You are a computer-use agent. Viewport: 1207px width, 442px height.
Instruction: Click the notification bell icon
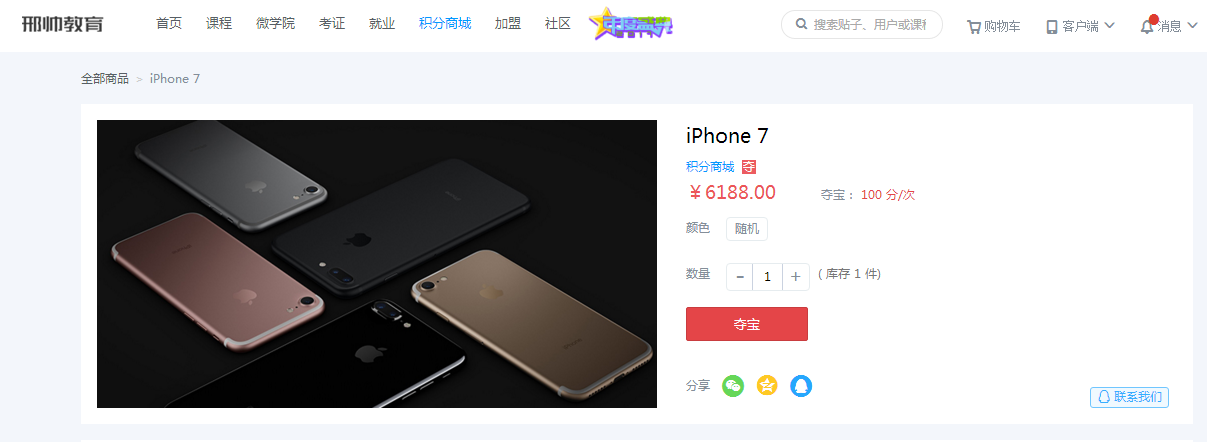coord(1148,26)
